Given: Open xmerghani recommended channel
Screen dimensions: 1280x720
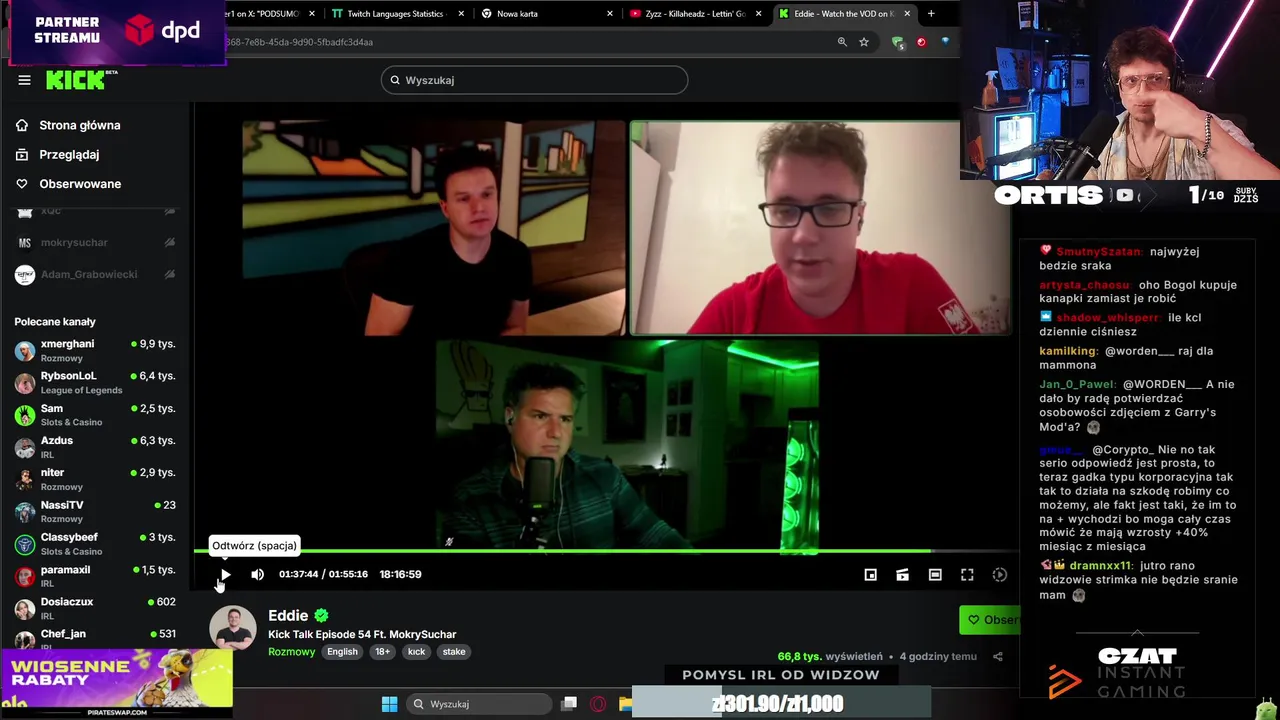Looking at the screenshot, I should pyautogui.click(x=95, y=350).
